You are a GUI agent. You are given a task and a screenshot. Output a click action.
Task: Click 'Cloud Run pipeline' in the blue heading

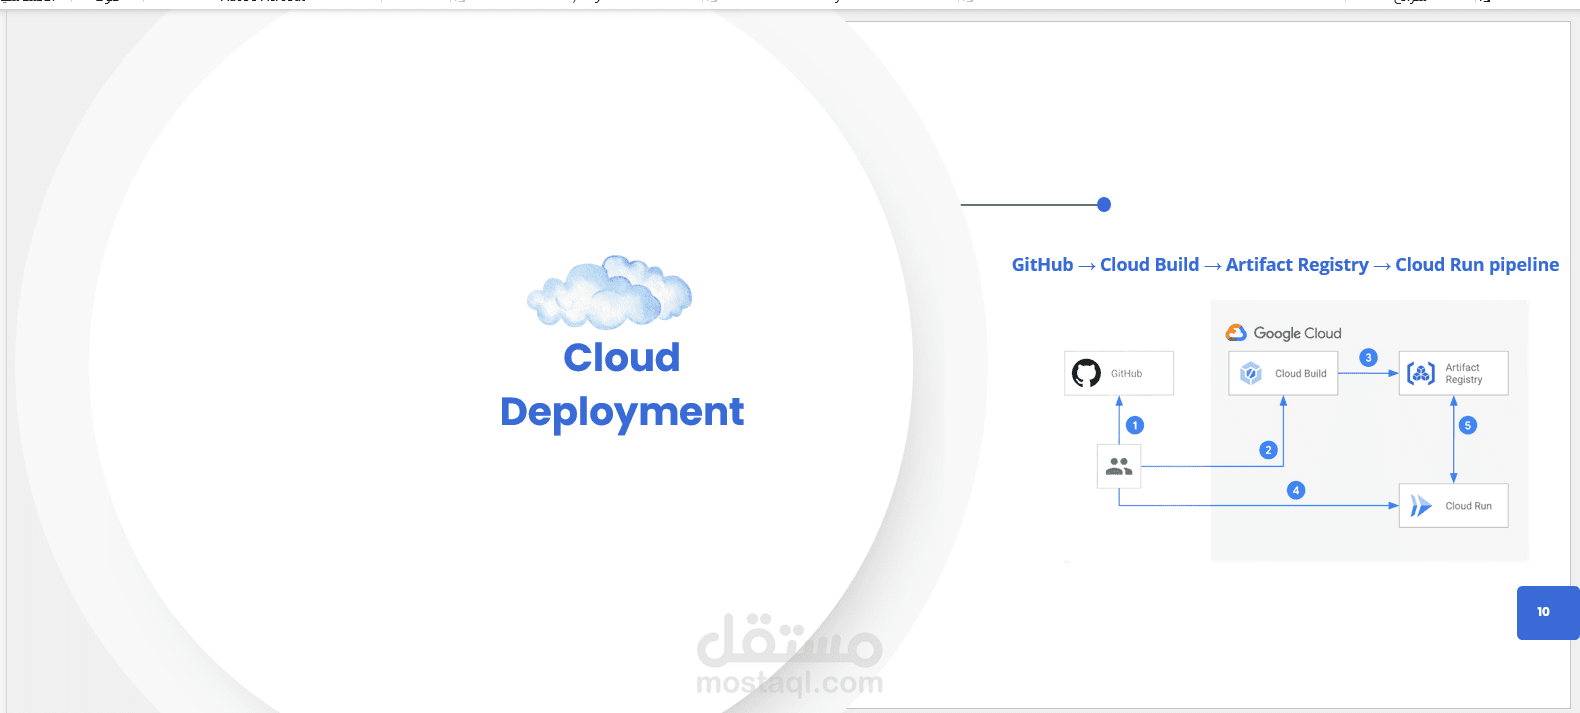point(1477,265)
